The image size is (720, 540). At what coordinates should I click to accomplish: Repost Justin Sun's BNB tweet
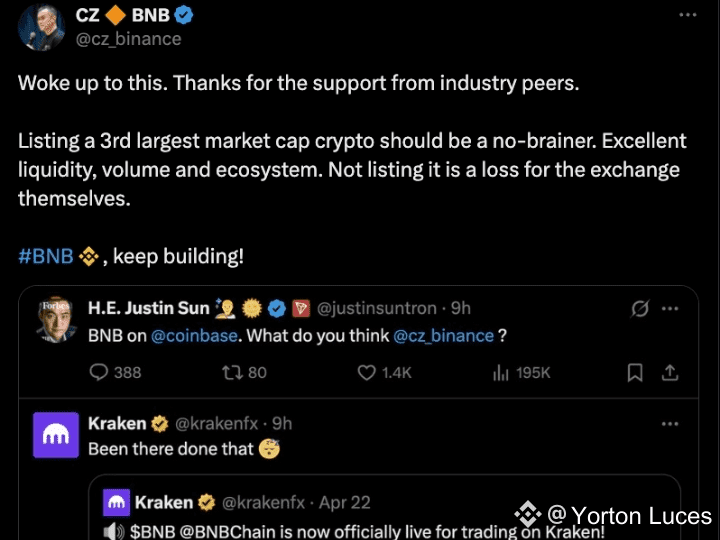click(233, 372)
